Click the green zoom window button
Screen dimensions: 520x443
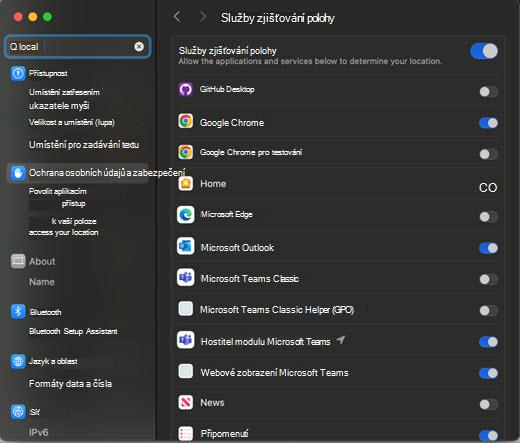pos(48,16)
